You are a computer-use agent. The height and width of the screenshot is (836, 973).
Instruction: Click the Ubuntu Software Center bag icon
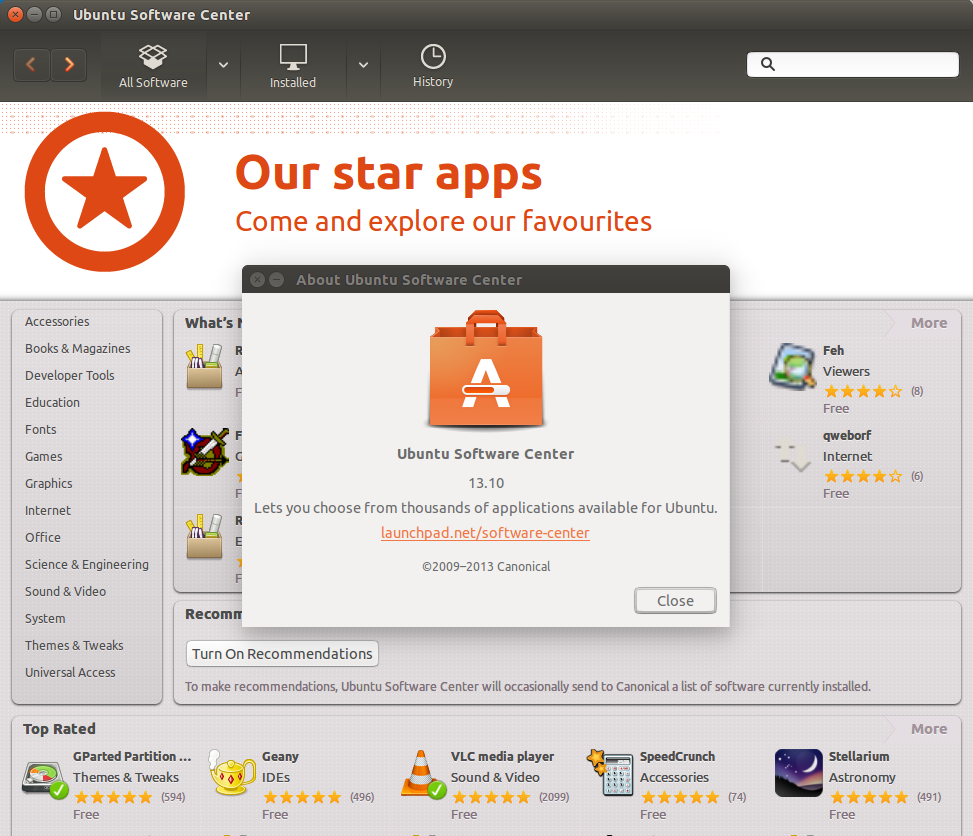tap(486, 369)
